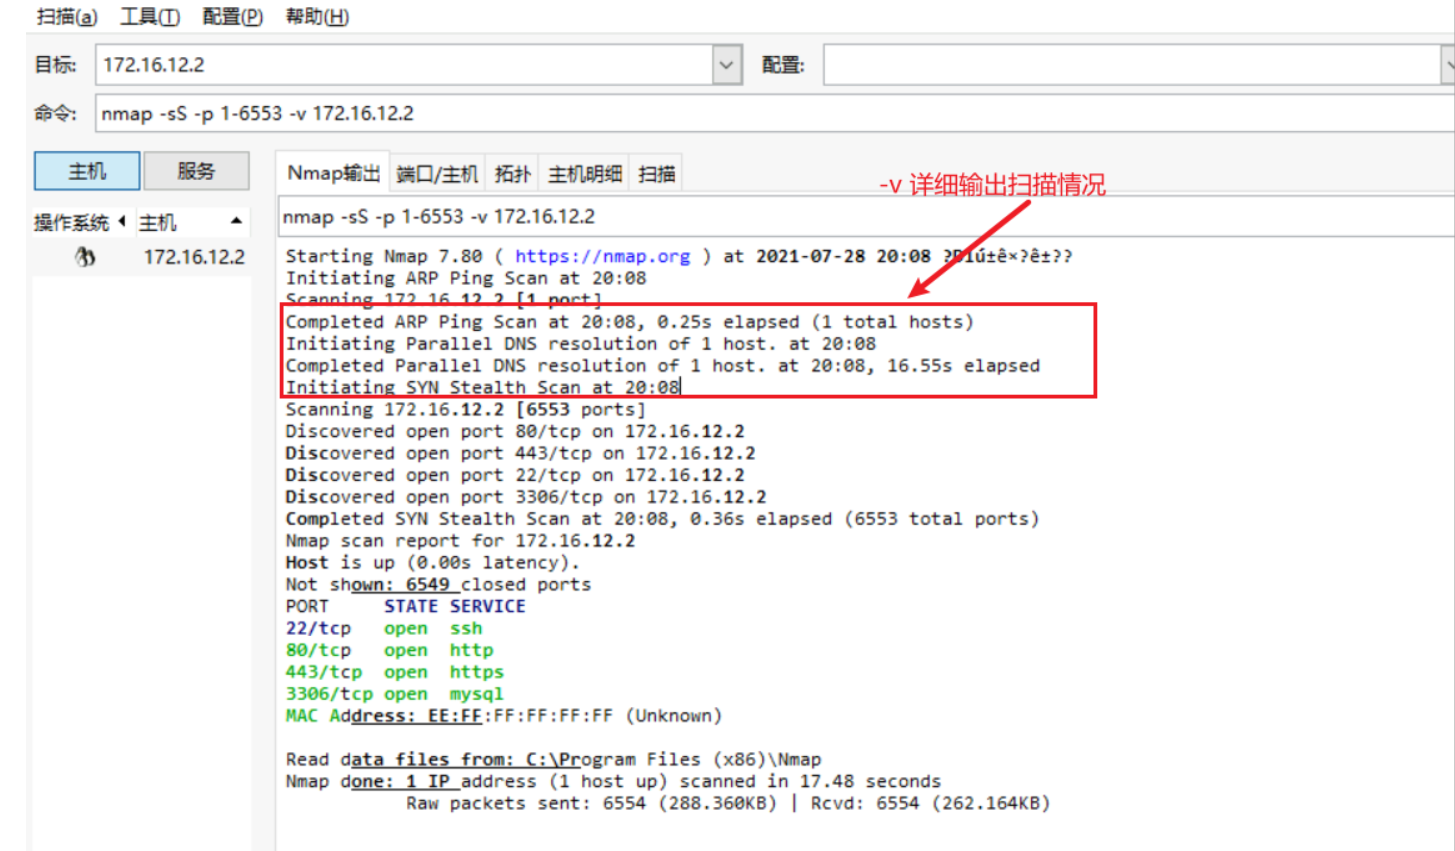Open the 配置(P) menu

(232, 17)
